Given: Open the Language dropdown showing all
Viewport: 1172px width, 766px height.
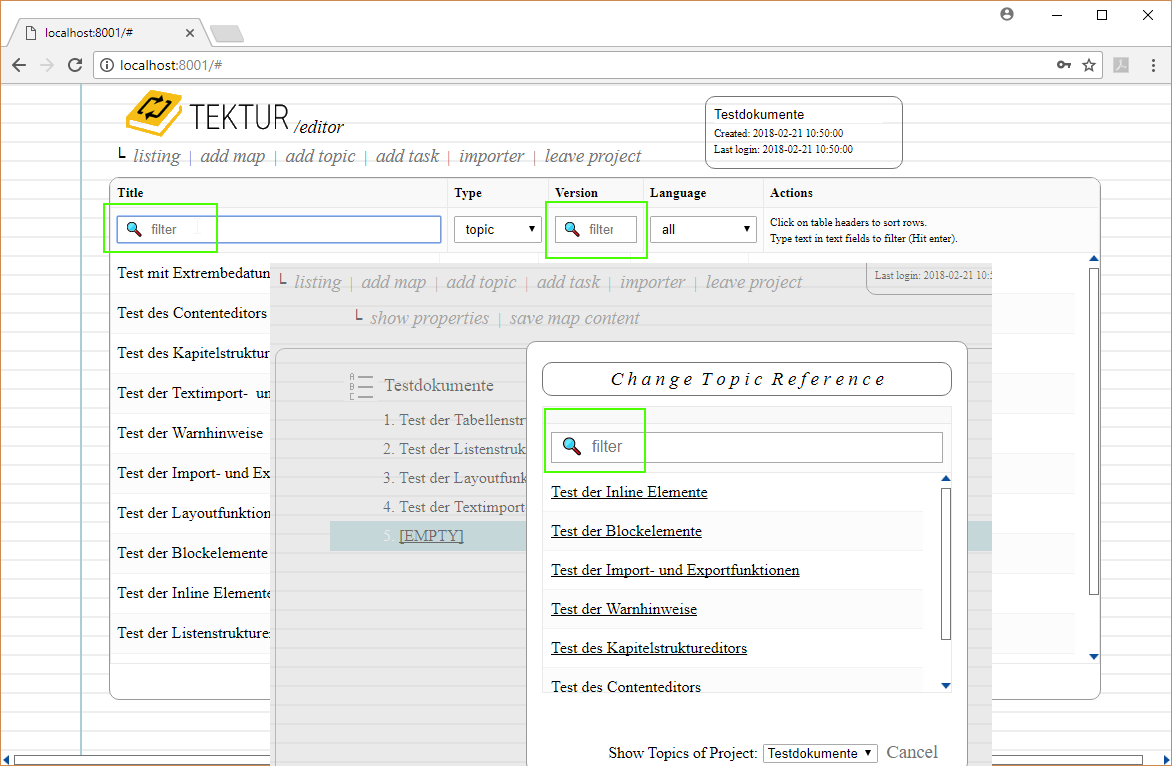Looking at the screenshot, I should 703,229.
